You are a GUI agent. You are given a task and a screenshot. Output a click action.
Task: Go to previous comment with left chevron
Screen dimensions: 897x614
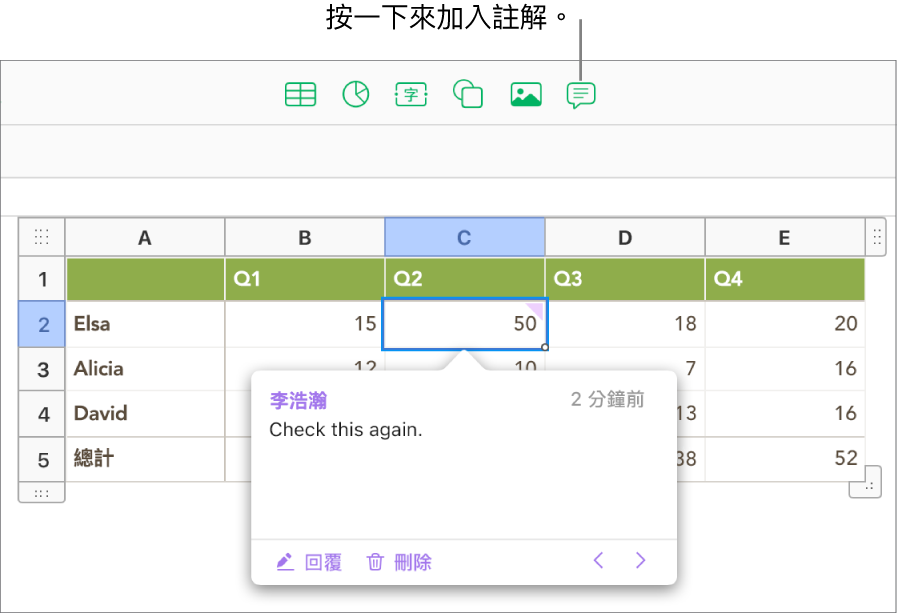tap(598, 561)
